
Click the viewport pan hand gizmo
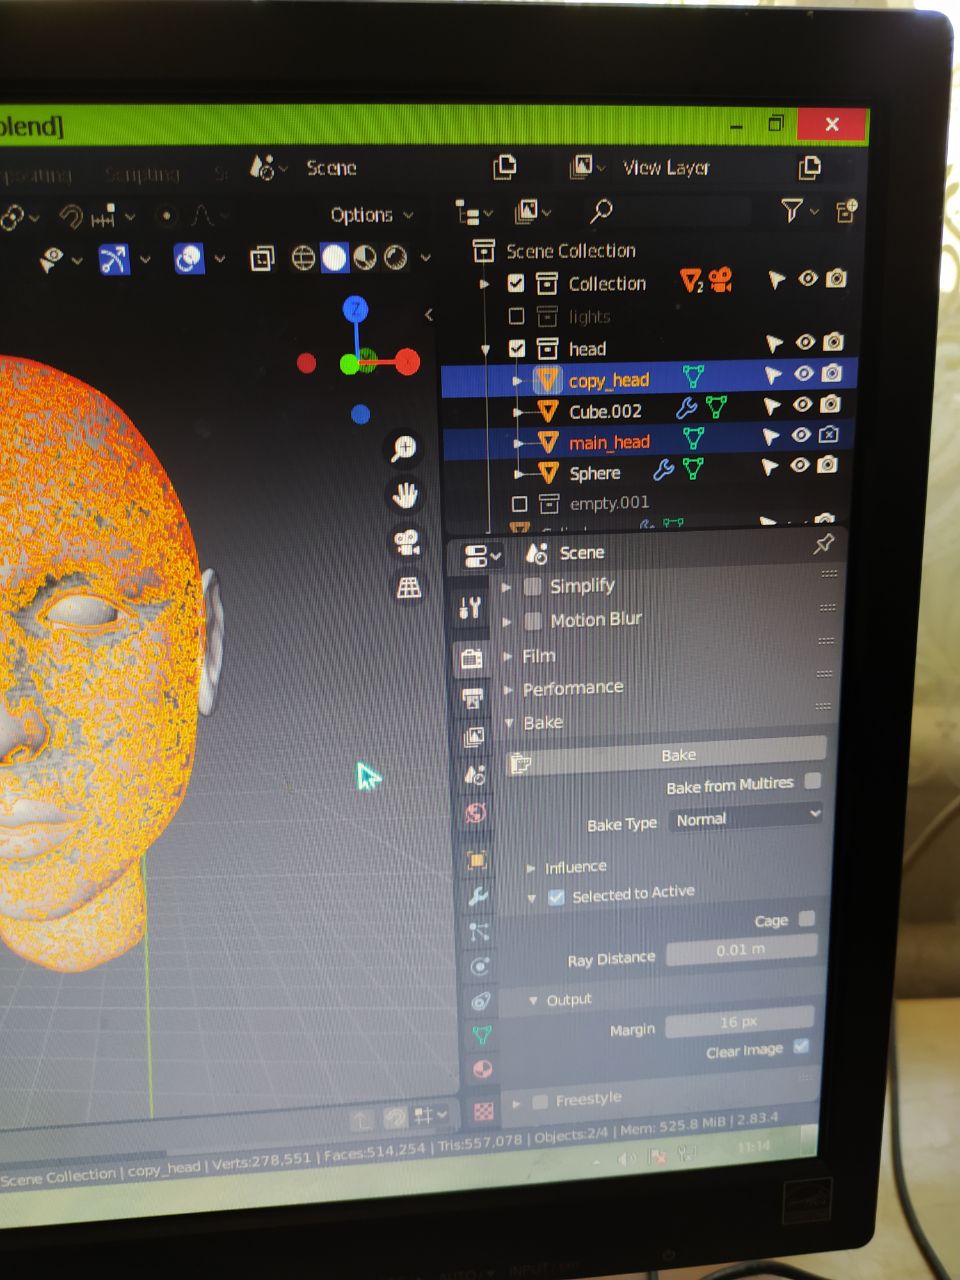click(x=405, y=495)
